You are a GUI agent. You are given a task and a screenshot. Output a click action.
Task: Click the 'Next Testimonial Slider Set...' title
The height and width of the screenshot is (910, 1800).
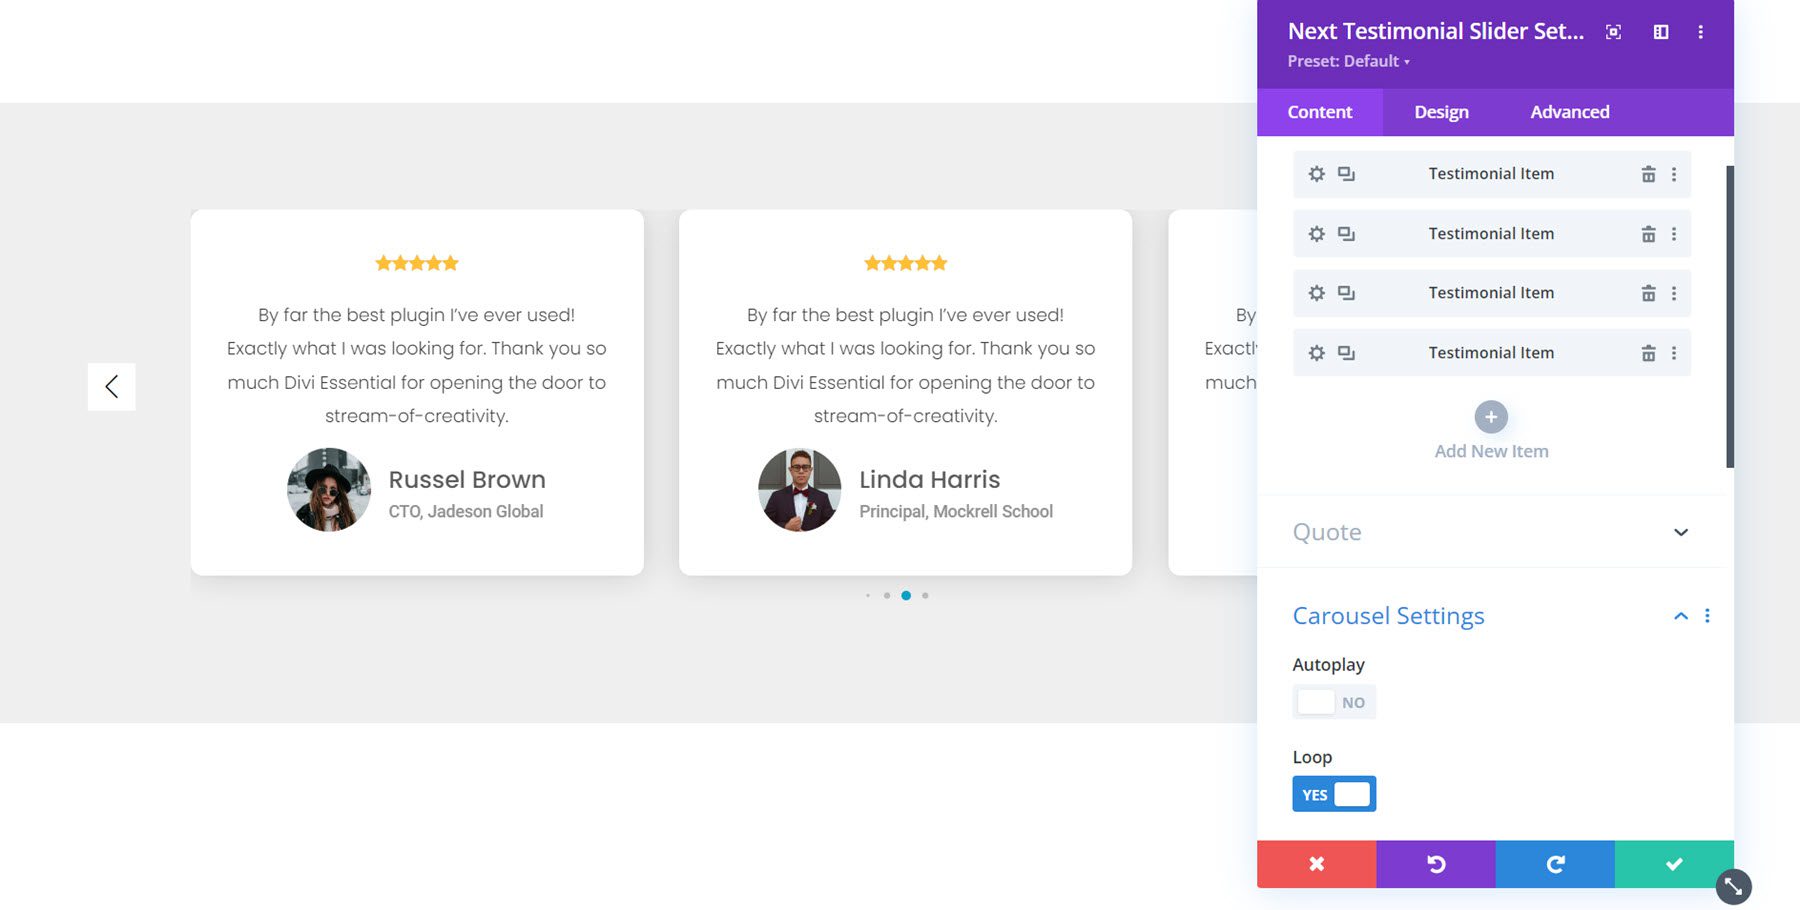1436,32
